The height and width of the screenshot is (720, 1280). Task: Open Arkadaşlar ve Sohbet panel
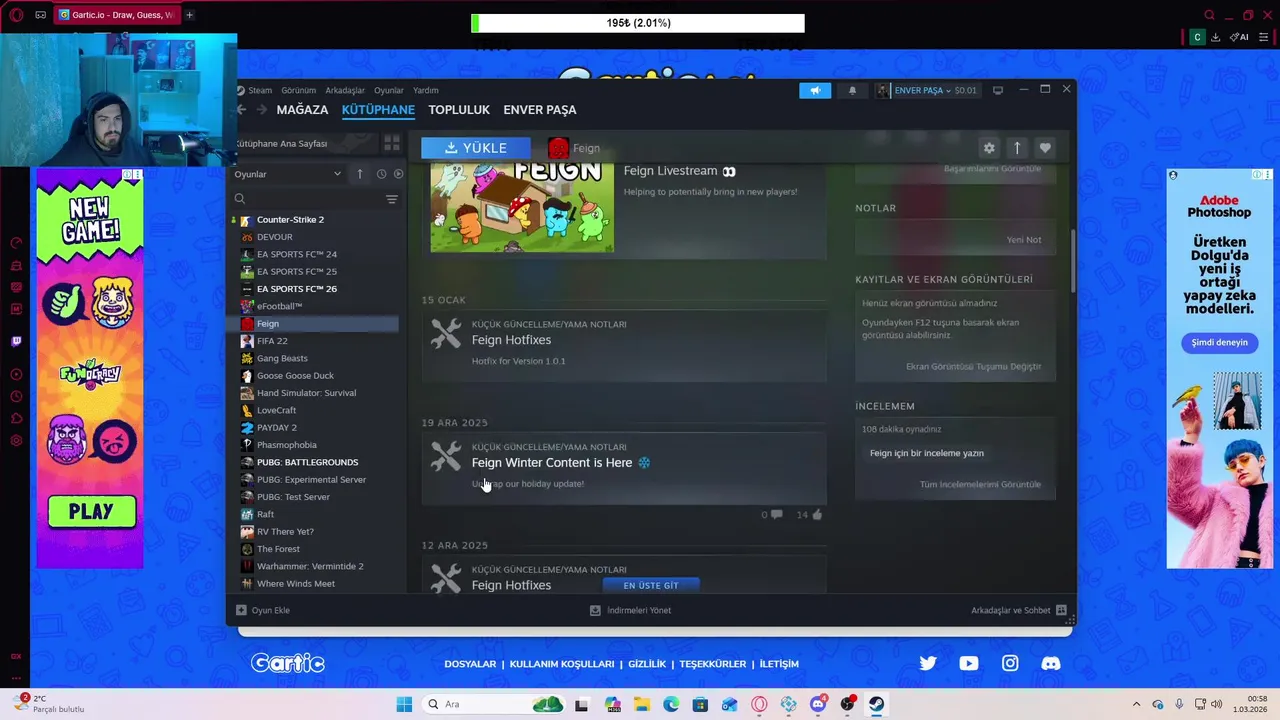(1019, 610)
